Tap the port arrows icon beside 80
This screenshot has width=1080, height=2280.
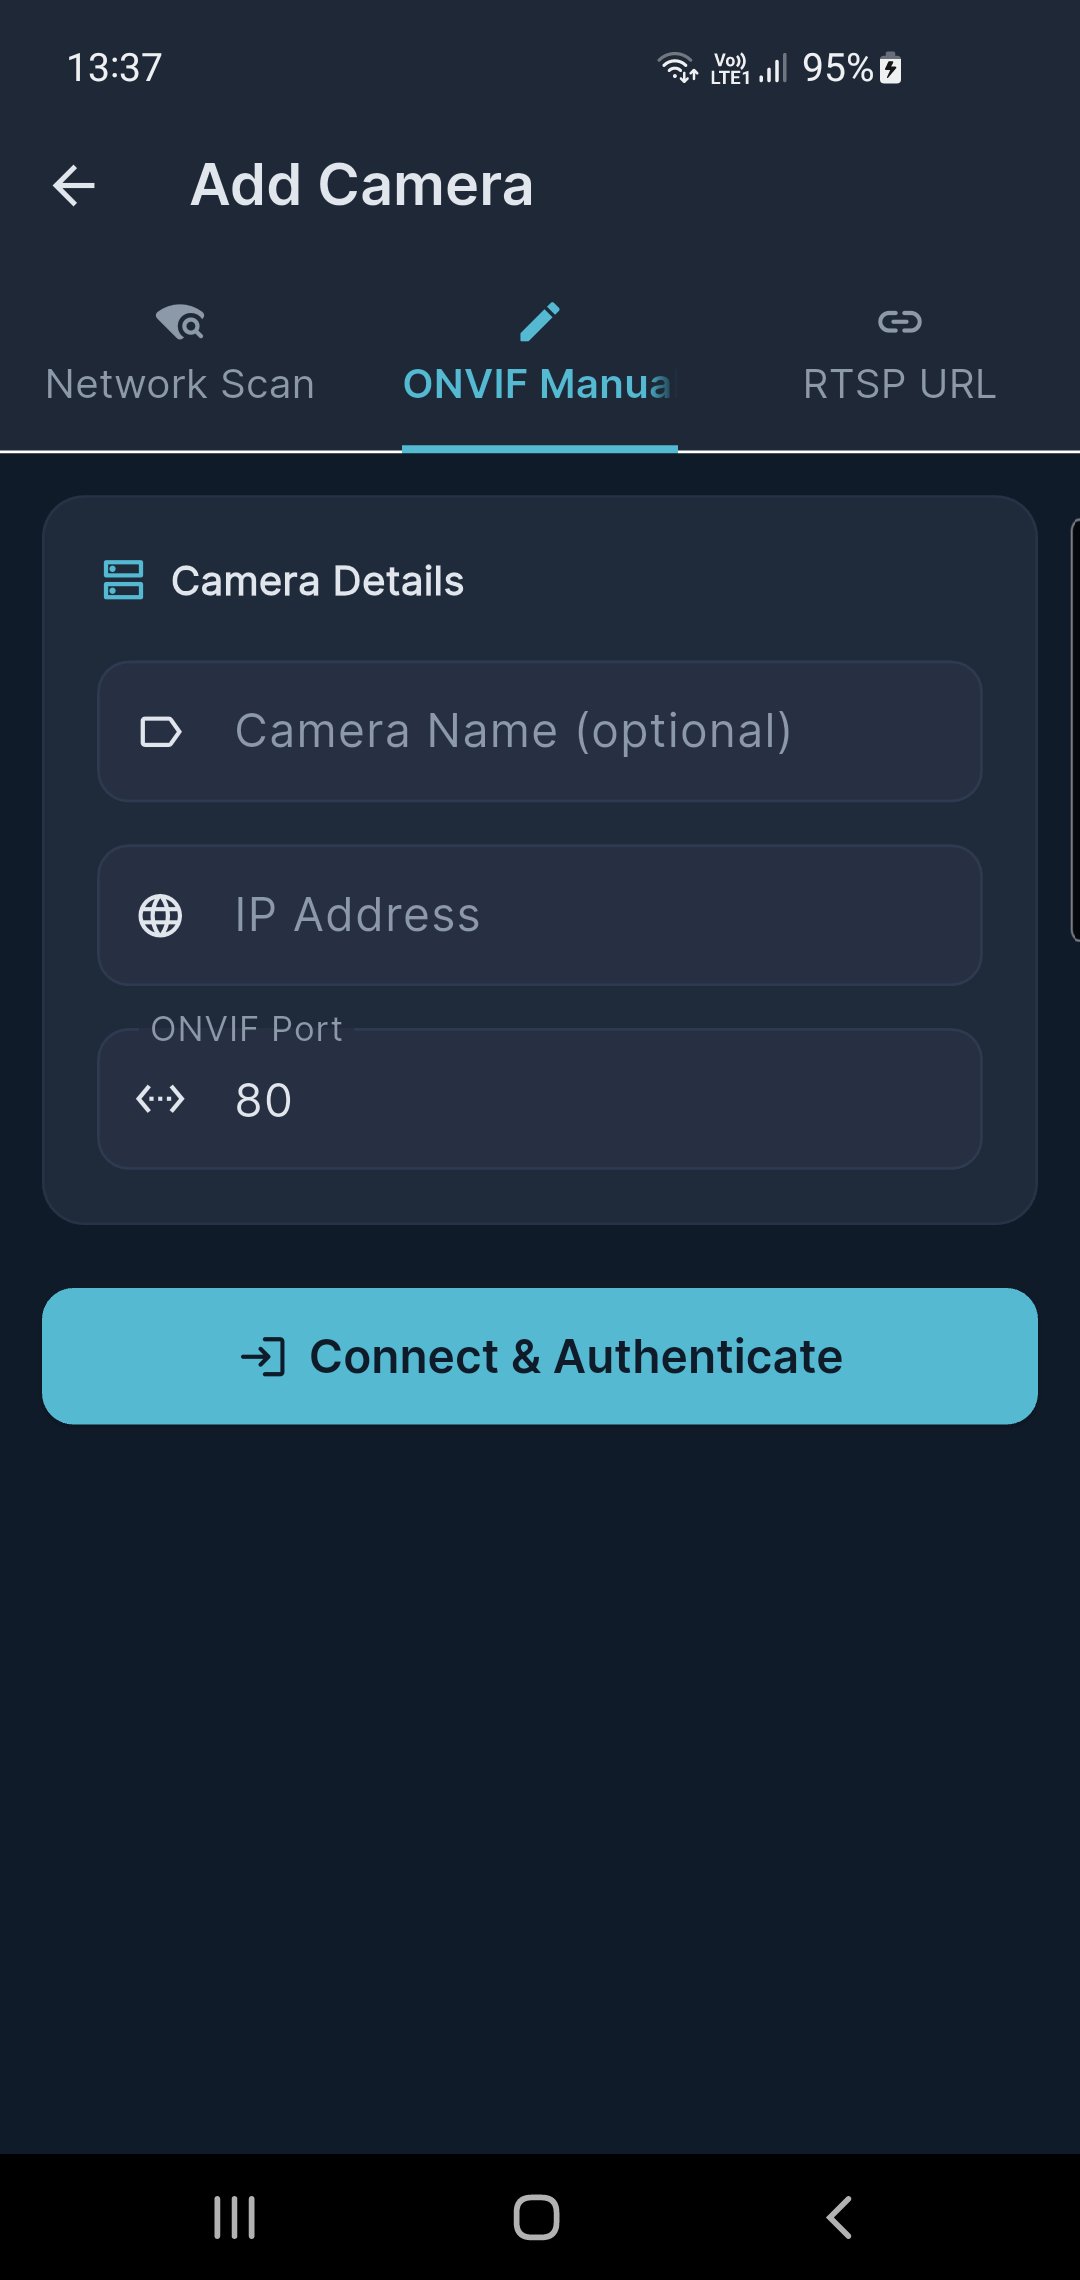(x=160, y=1100)
